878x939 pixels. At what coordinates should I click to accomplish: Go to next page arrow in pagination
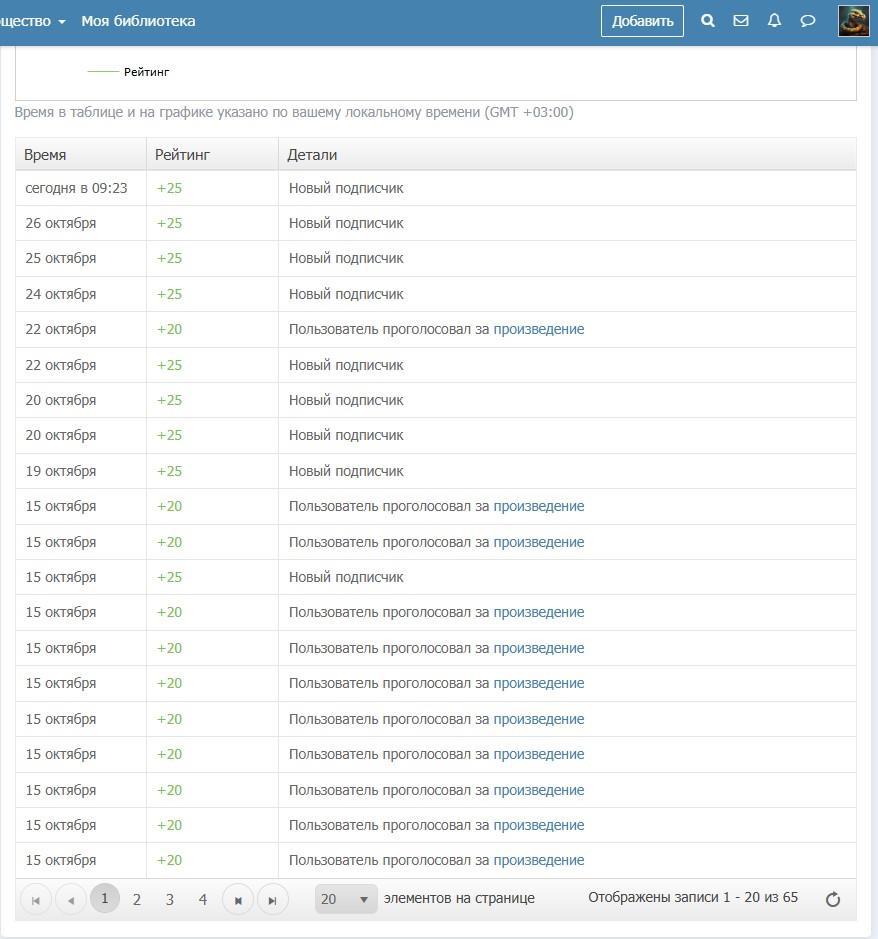click(238, 900)
